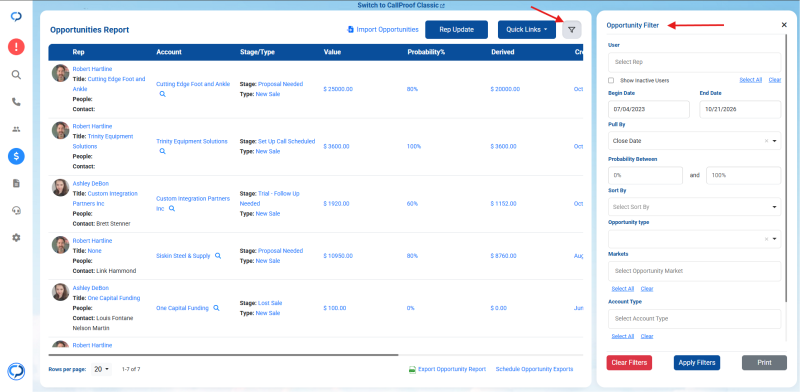Image resolution: width=800 pixels, height=392 pixels.
Task: Open the Quick Links dropdown
Action: pos(527,30)
